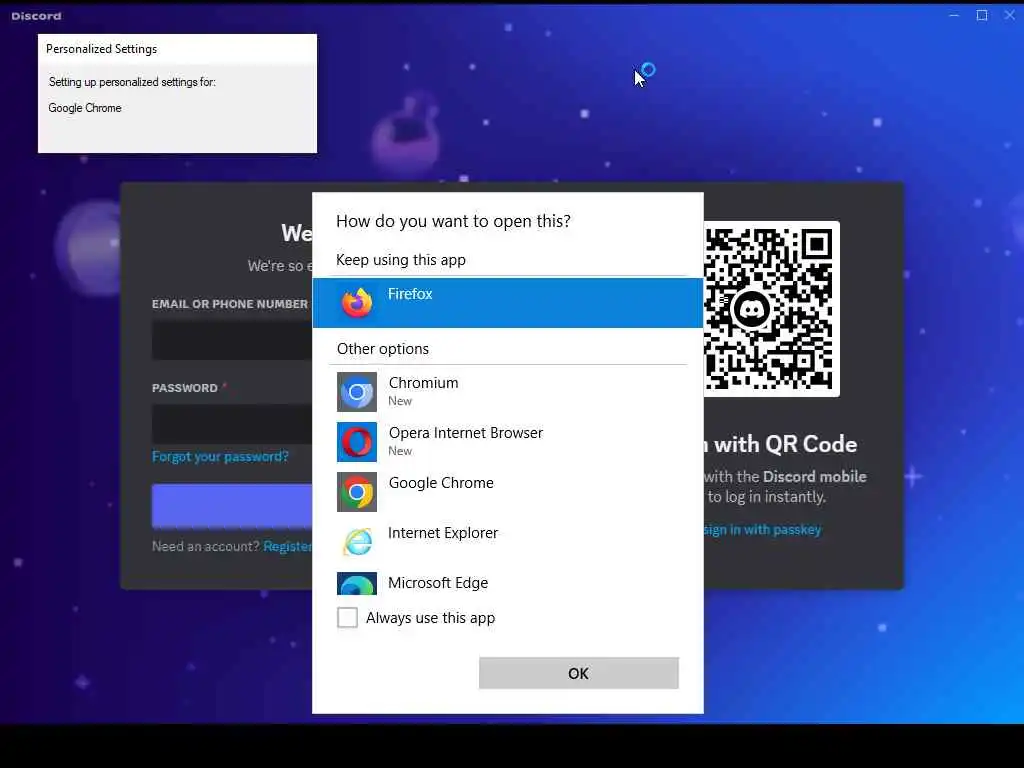Click the 'New' tag under Opera

point(400,451)
